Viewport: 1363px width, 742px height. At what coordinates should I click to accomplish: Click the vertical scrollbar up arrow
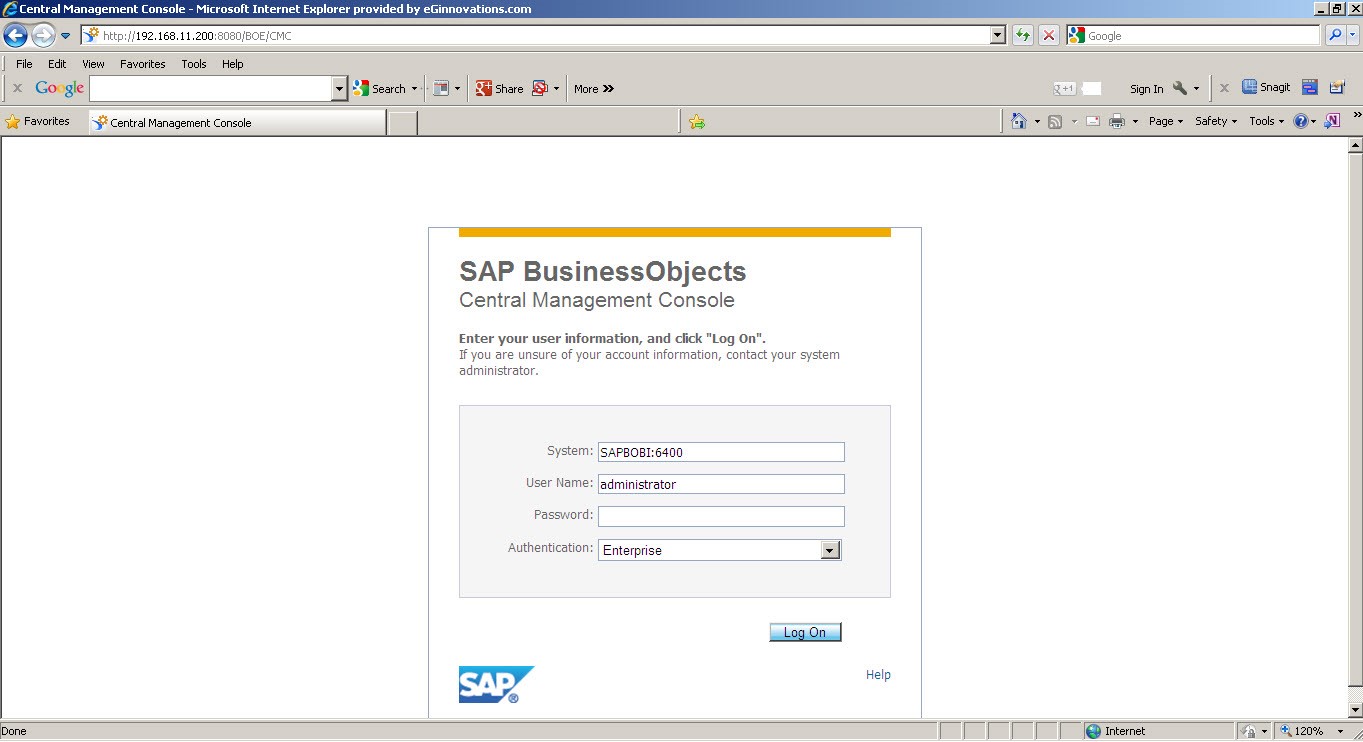tap(1355, 146)
